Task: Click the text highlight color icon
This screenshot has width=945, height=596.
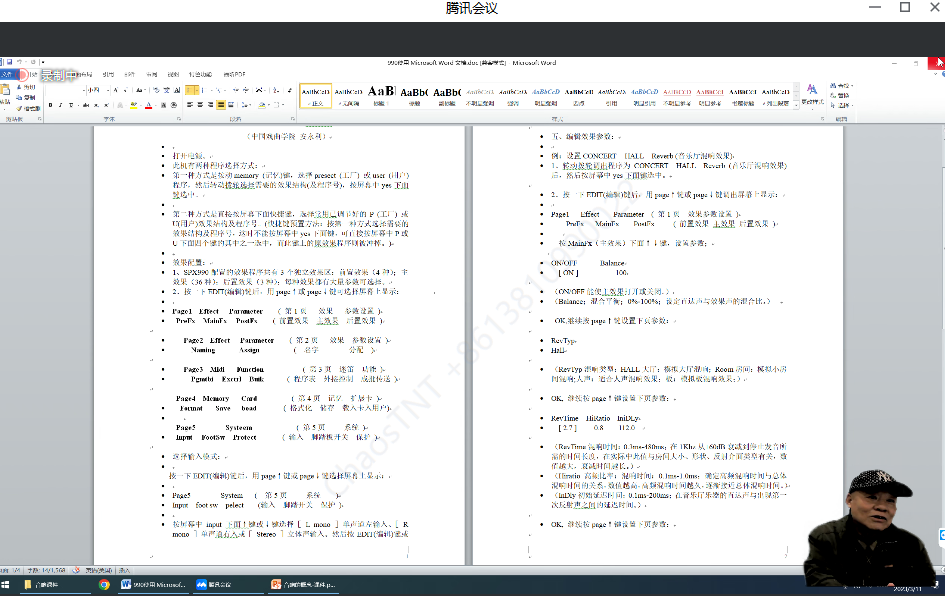Action: (133, 105)
